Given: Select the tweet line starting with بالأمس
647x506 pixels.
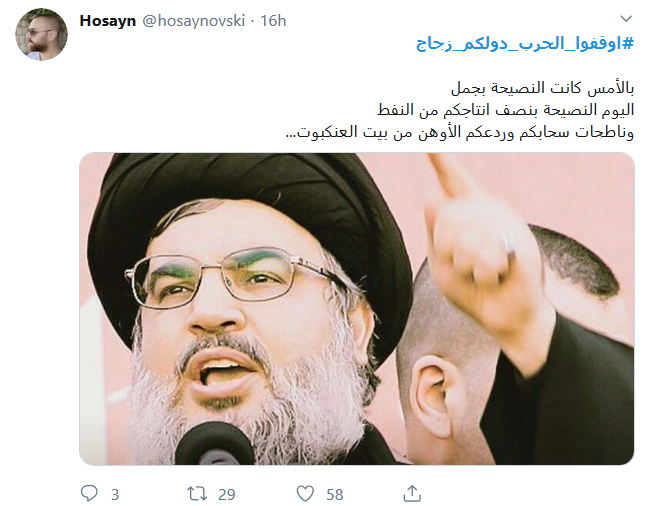Looking at the screenshot, I should [x=542, y=88].
